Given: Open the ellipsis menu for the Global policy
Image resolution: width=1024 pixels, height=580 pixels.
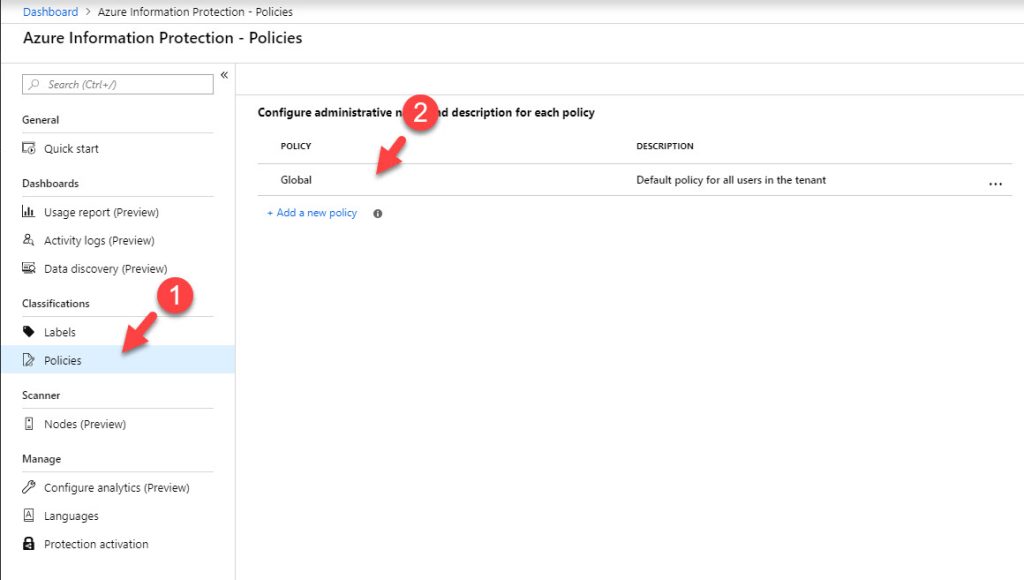Looking at the screenshot, I should tap(996, 183).
